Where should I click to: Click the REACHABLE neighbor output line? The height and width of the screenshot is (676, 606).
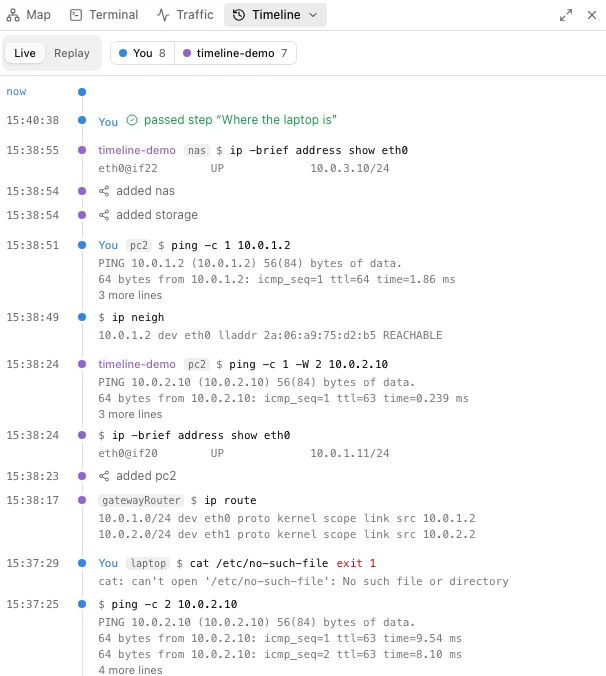270,335
